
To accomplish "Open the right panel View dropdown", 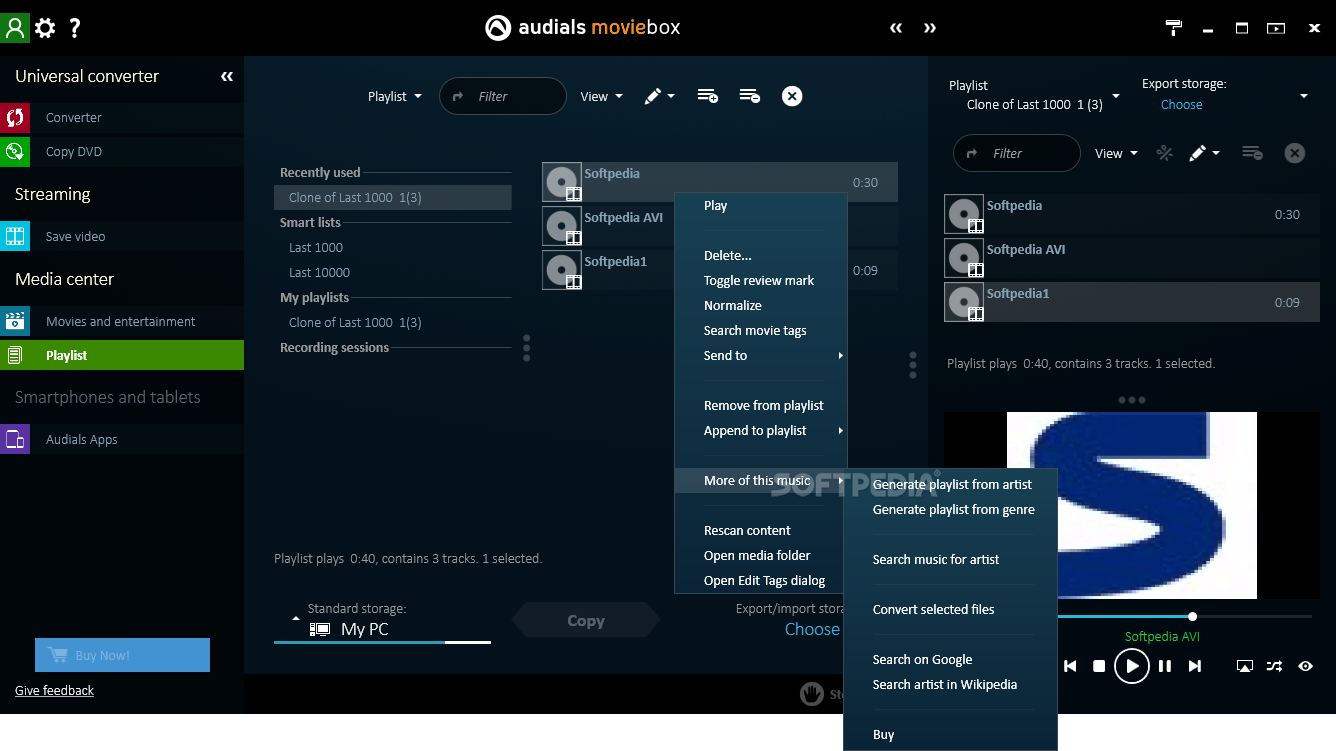I will 1117,154.
